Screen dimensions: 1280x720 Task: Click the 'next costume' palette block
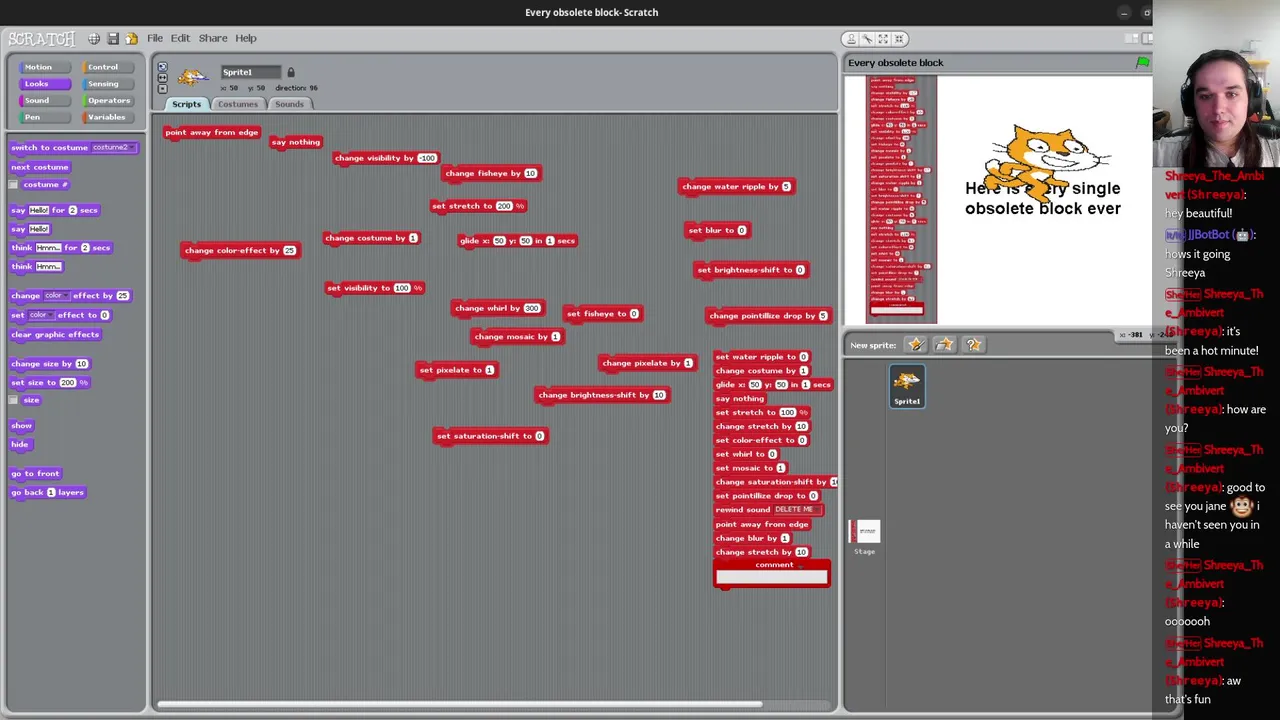39,167
